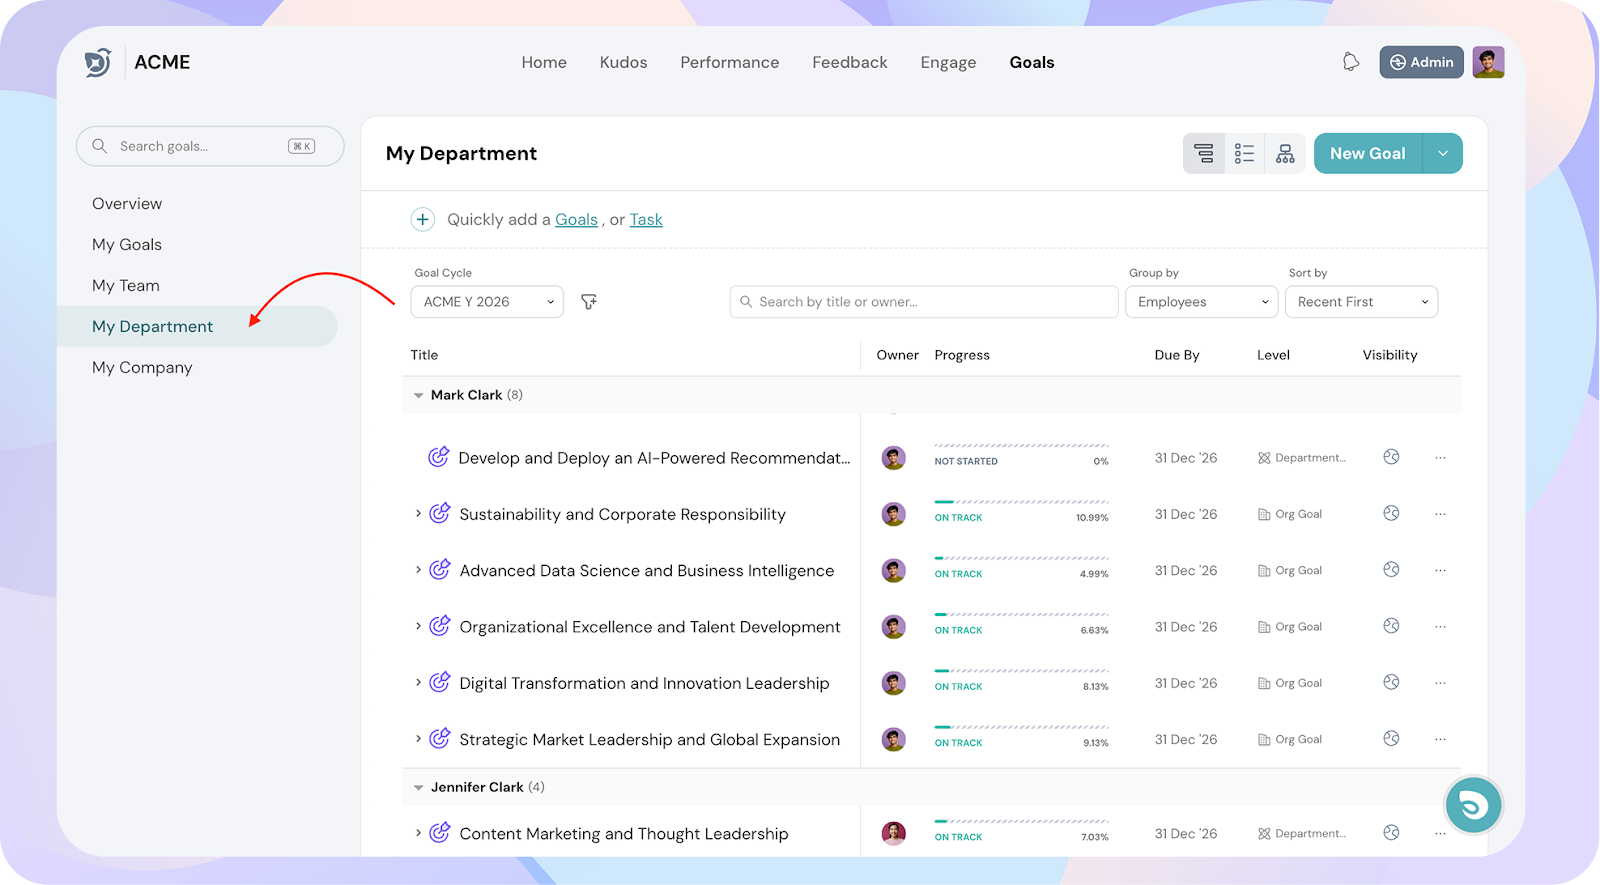This screenshot has height=885, width=1600.
Task: Collapse the Mark Clark group
Action: click(418, 396)
